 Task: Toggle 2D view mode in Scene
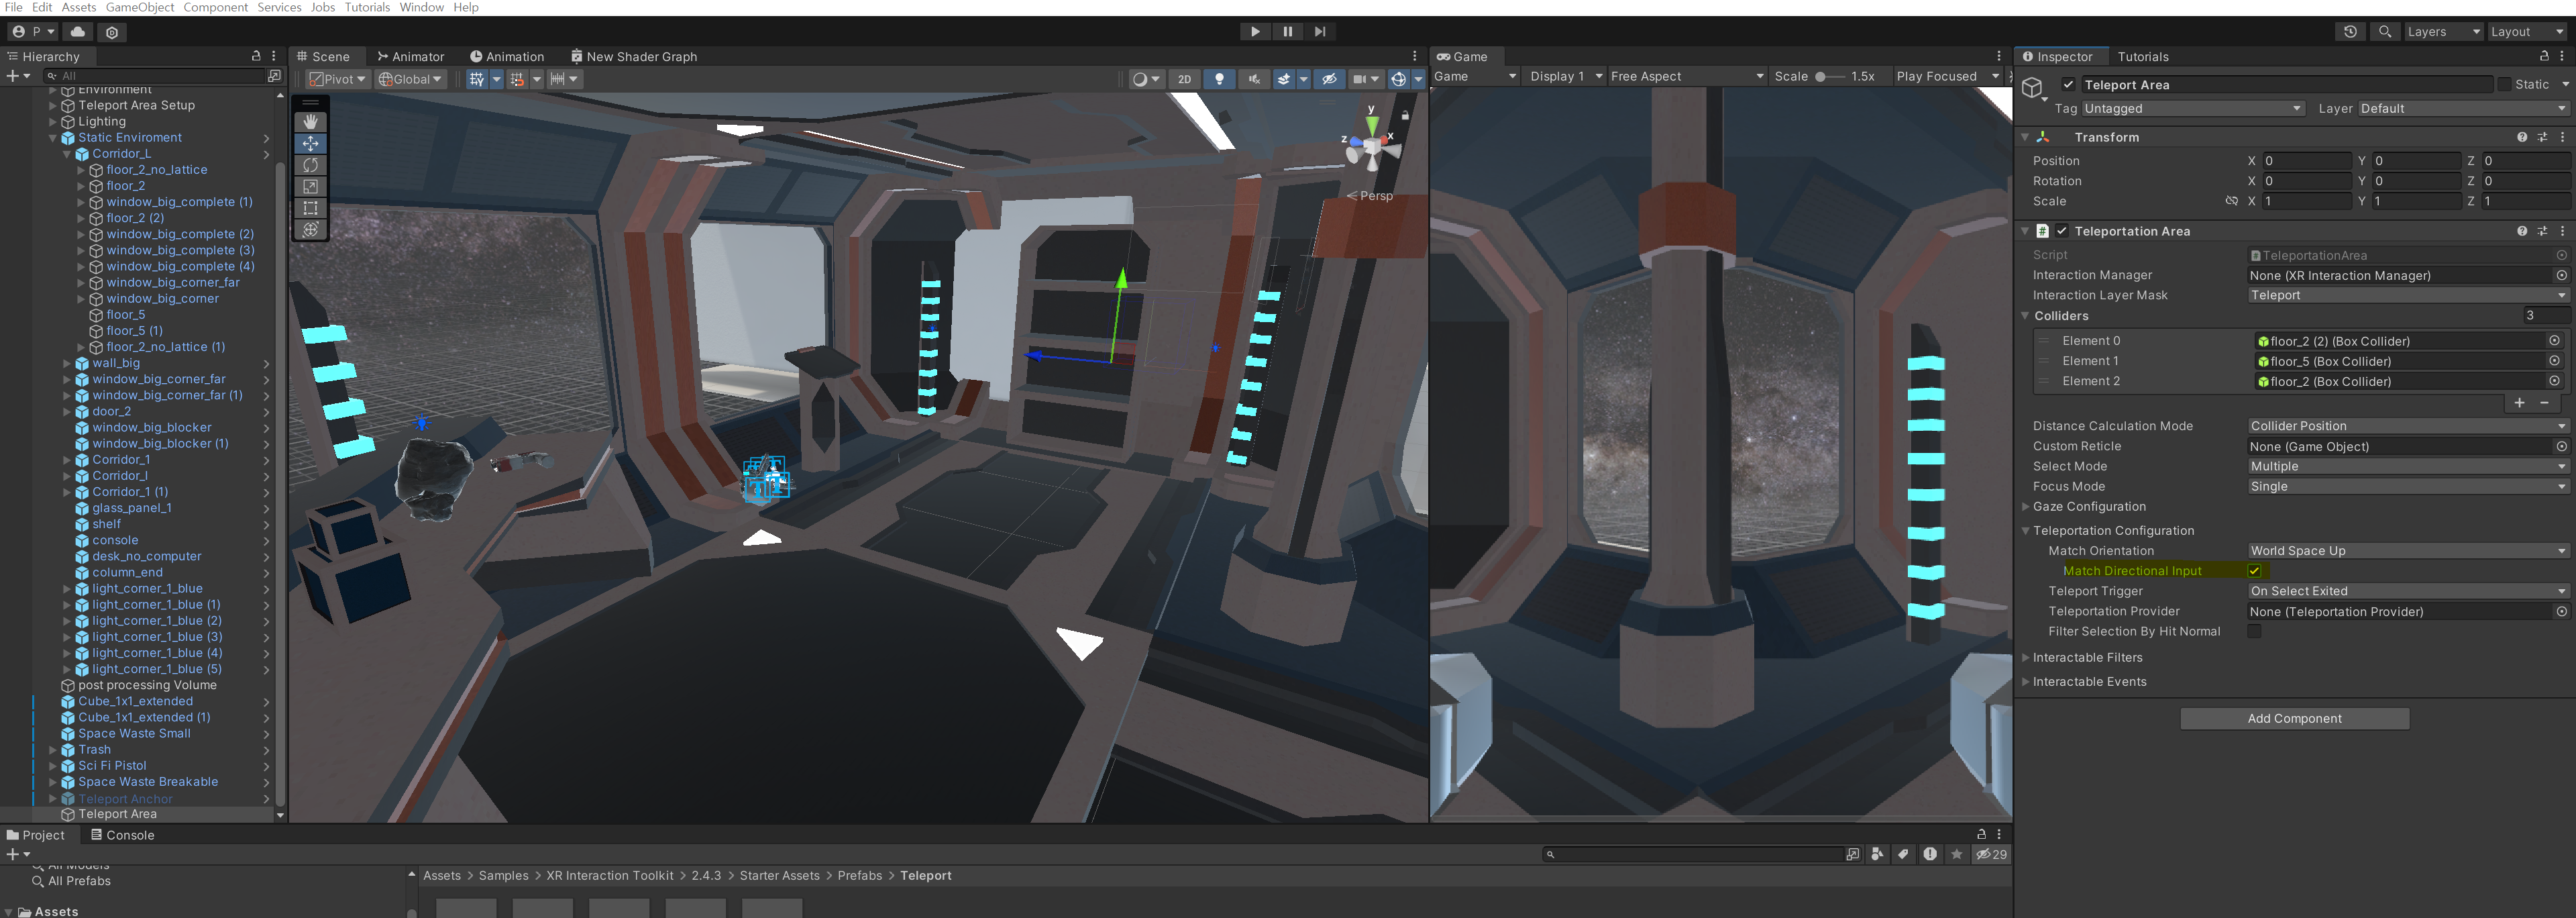pos(1184,79)
